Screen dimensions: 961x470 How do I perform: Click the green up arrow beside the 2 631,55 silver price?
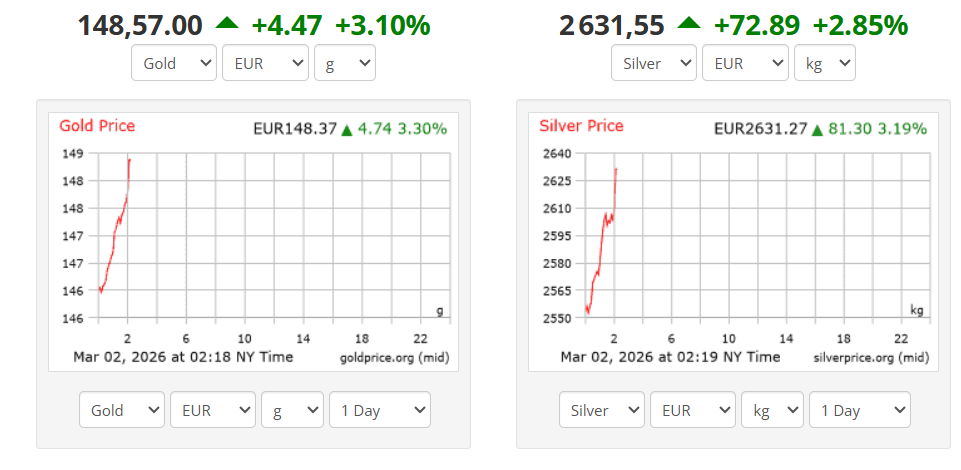click(689, 24)
